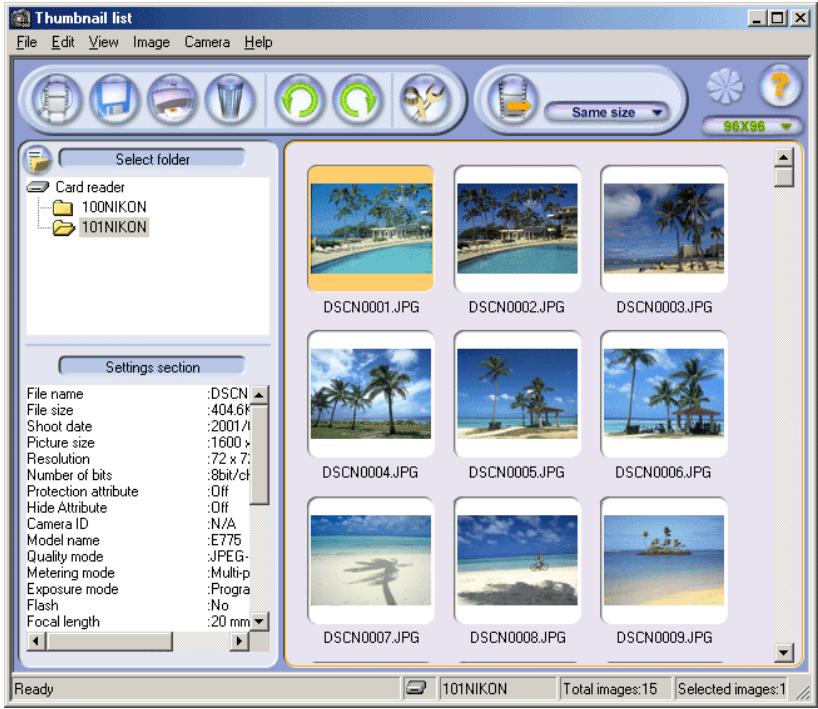Click thumbnail pane scroll up arrow
The width and height of the screenshot is (818, 709).
[784, 157]
